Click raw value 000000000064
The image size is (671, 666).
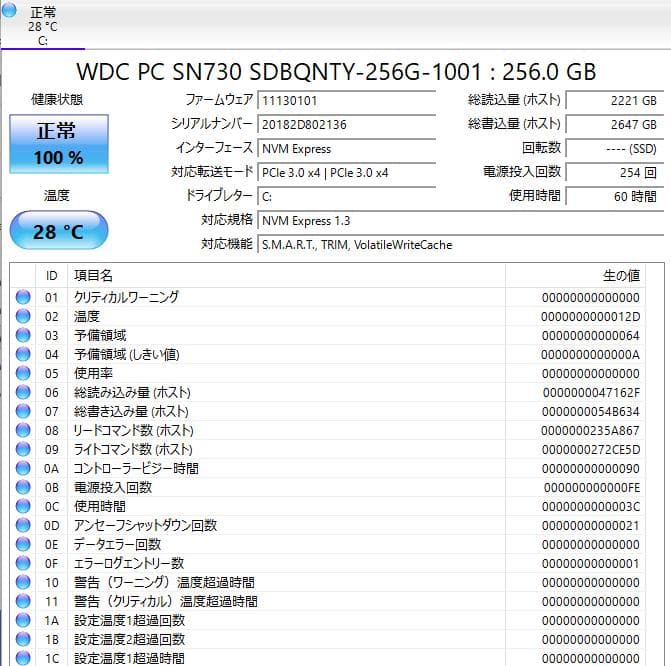[x=591, y=336]
